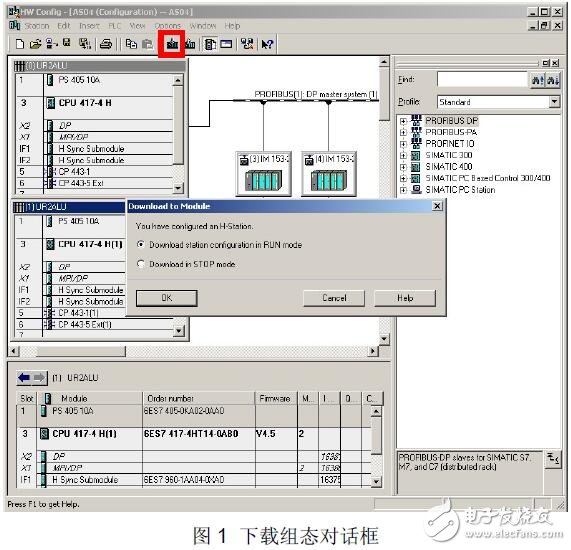
Task: Expand the PROFINET IO catalog node
Action: [x=403, y=144]
